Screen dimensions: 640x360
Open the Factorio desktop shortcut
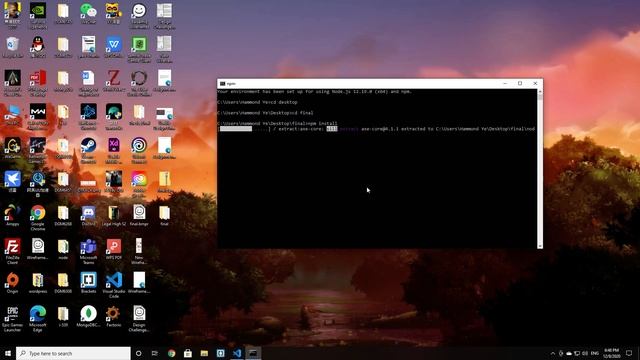point(113,316)
